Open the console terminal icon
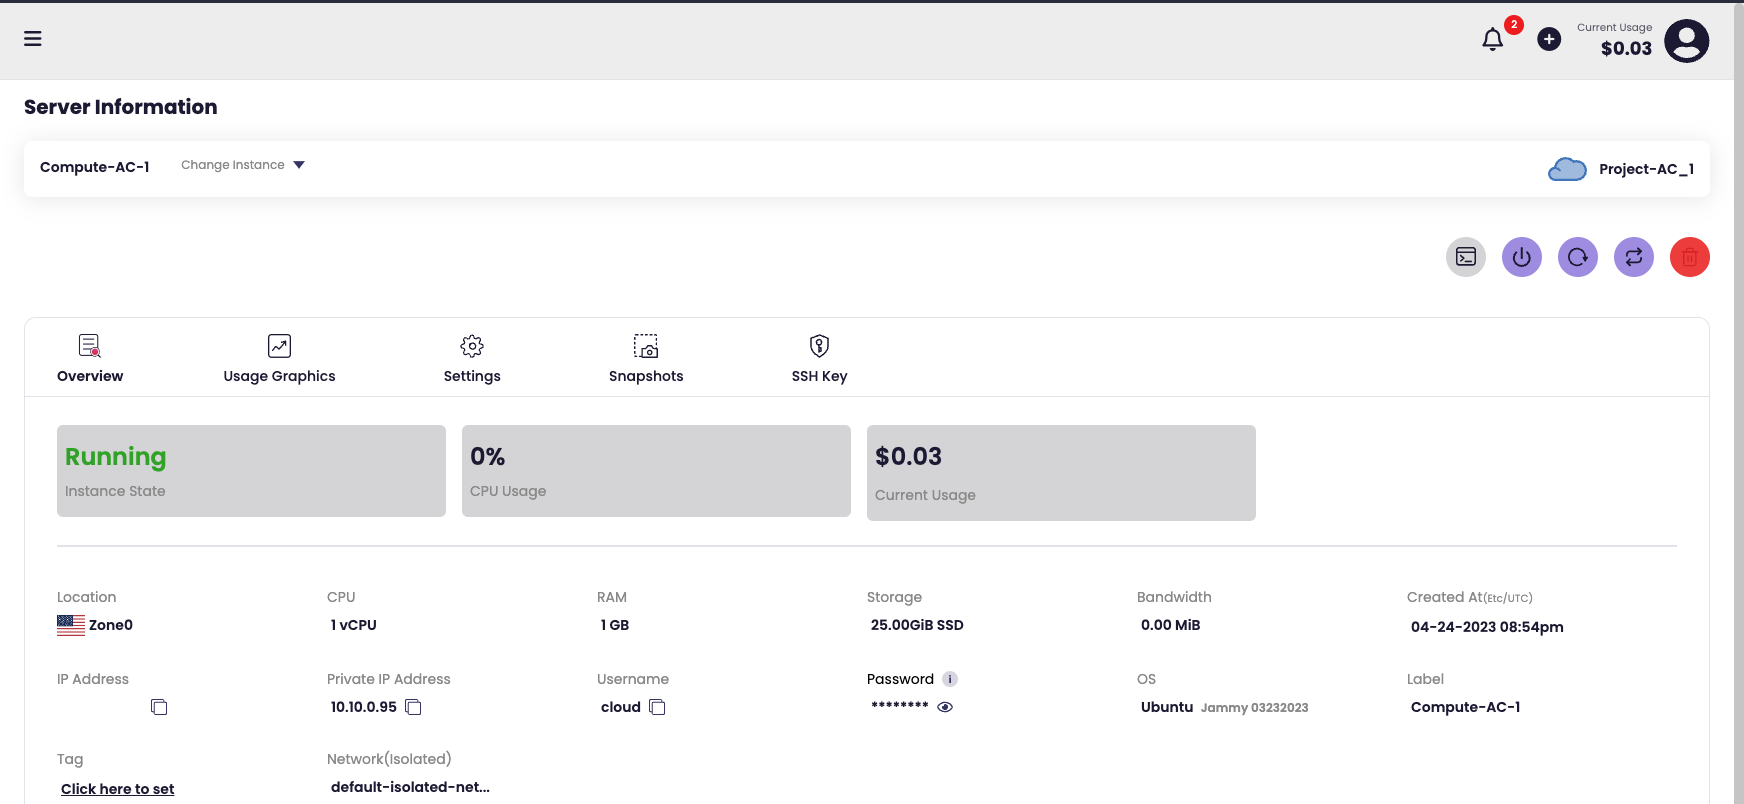The width and height of the screenshot is (1744, 804). coord(1465,257)
